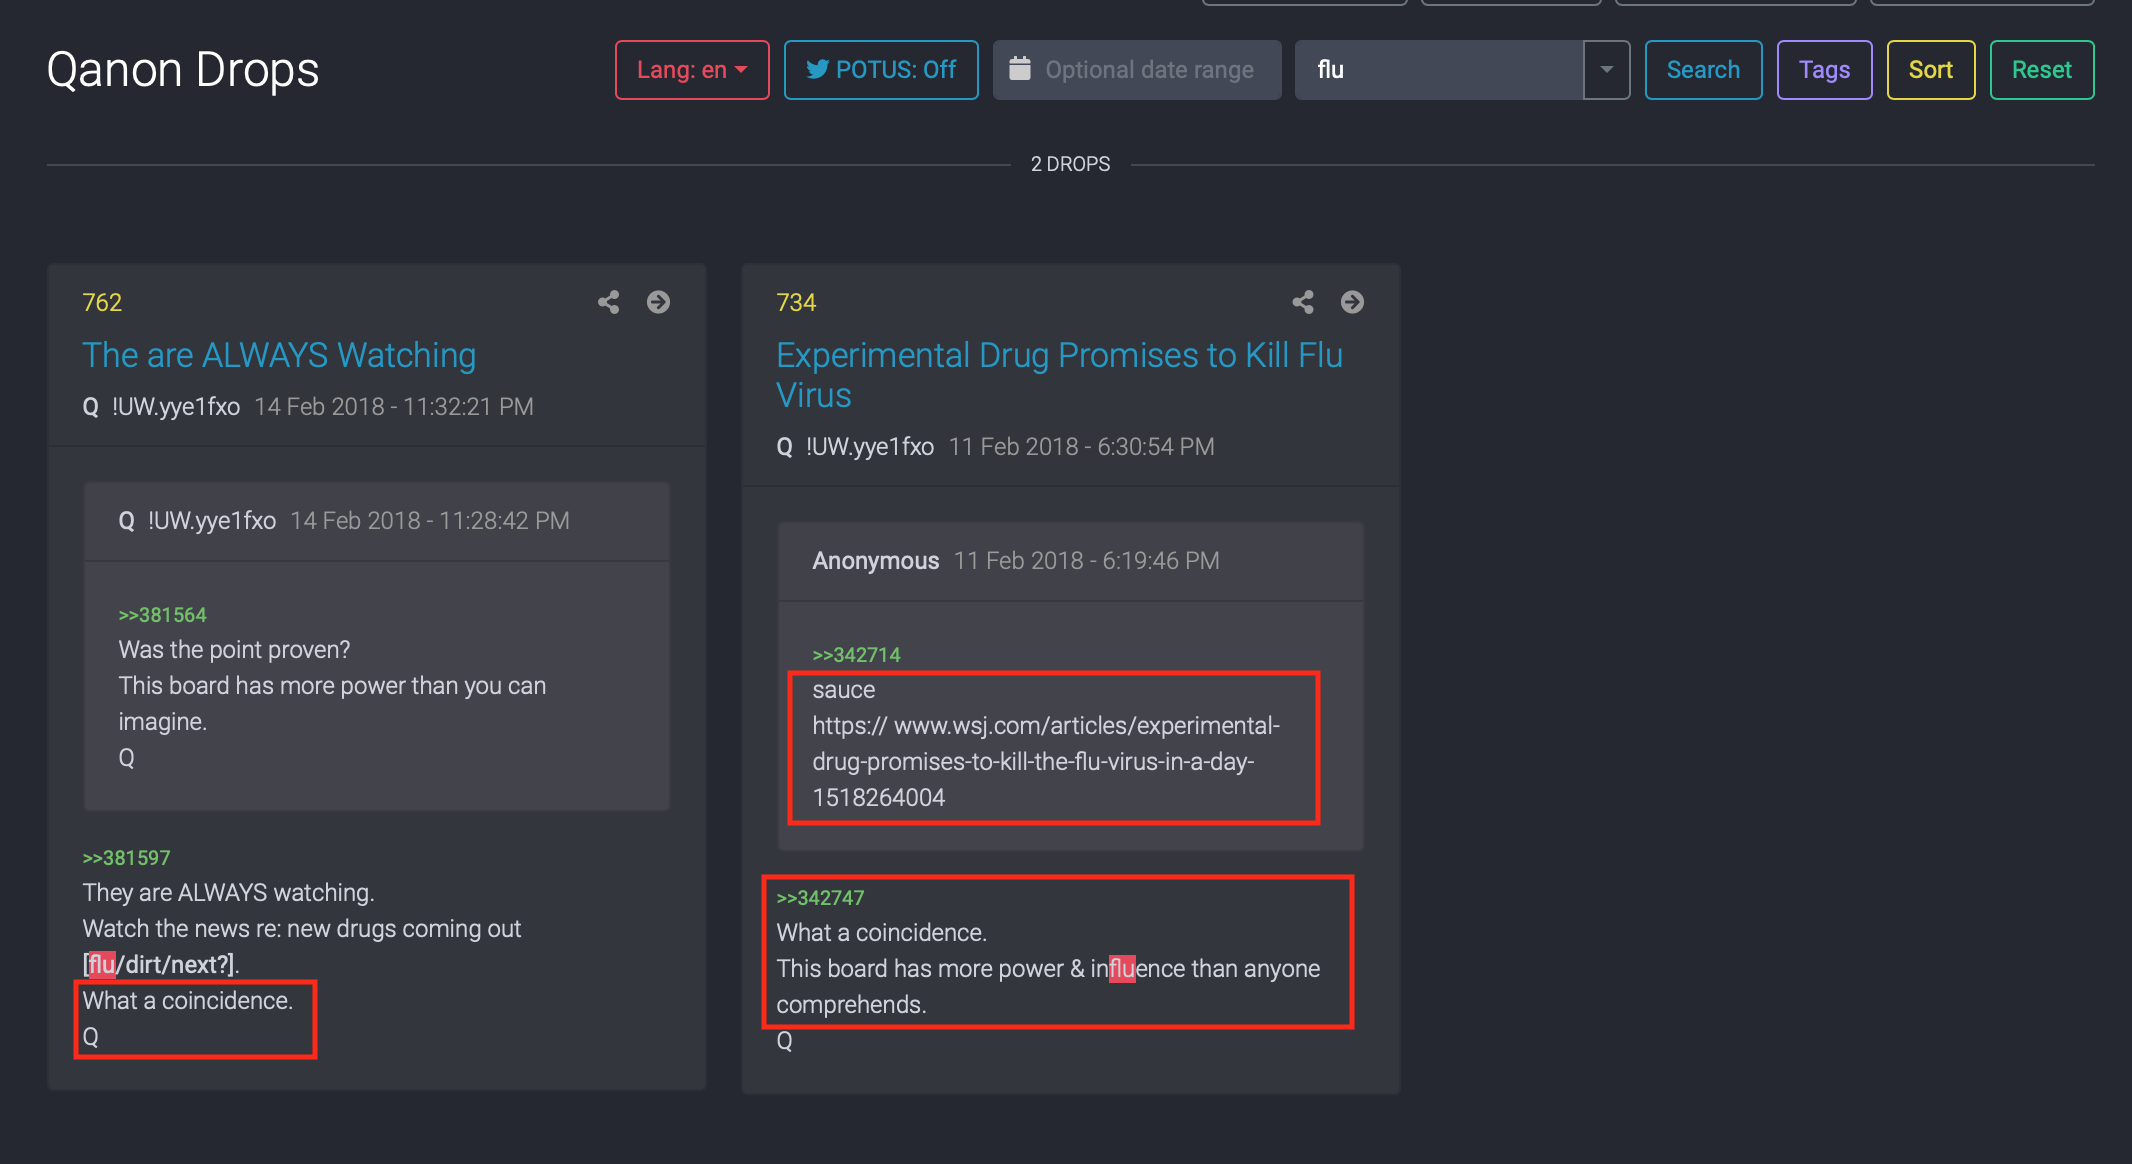Viewport: 2132px width, 1164px height.
Task: Click the wsj.com article URL text
Action: (1046, 761)
